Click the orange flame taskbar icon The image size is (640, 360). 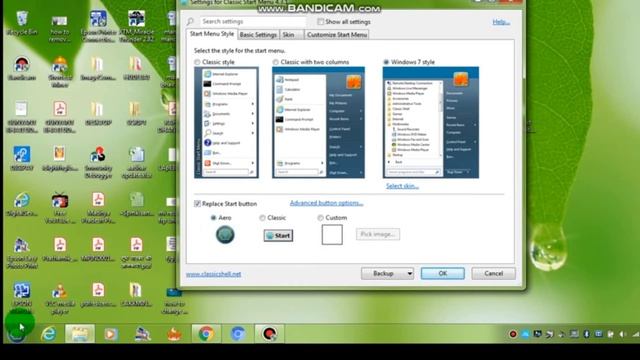[174, 334]
